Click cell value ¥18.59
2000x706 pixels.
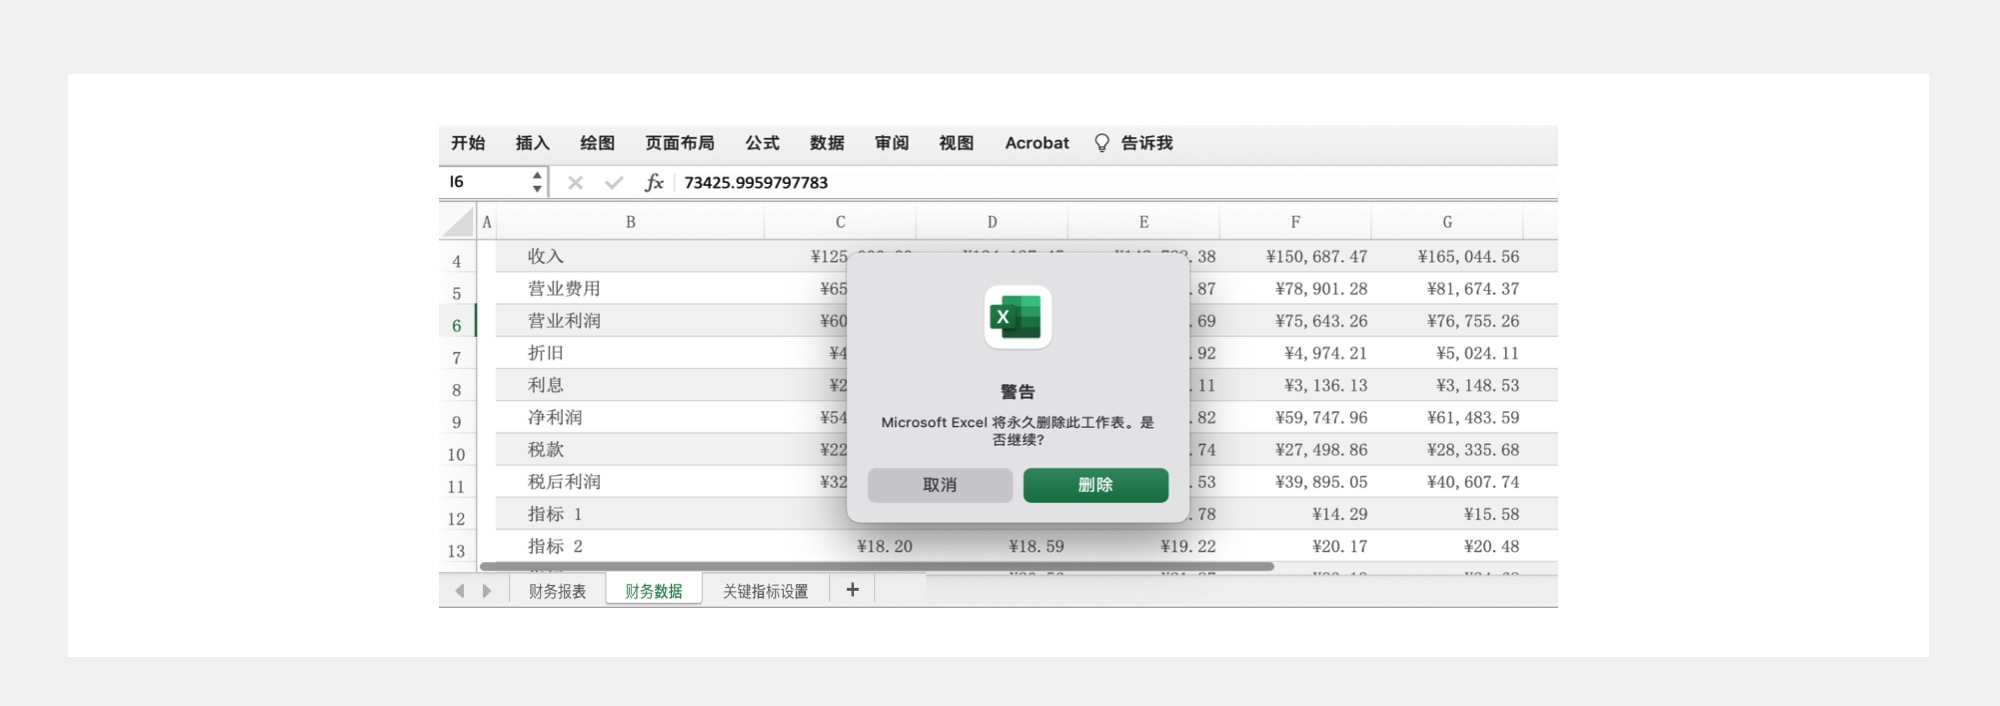1036,546
